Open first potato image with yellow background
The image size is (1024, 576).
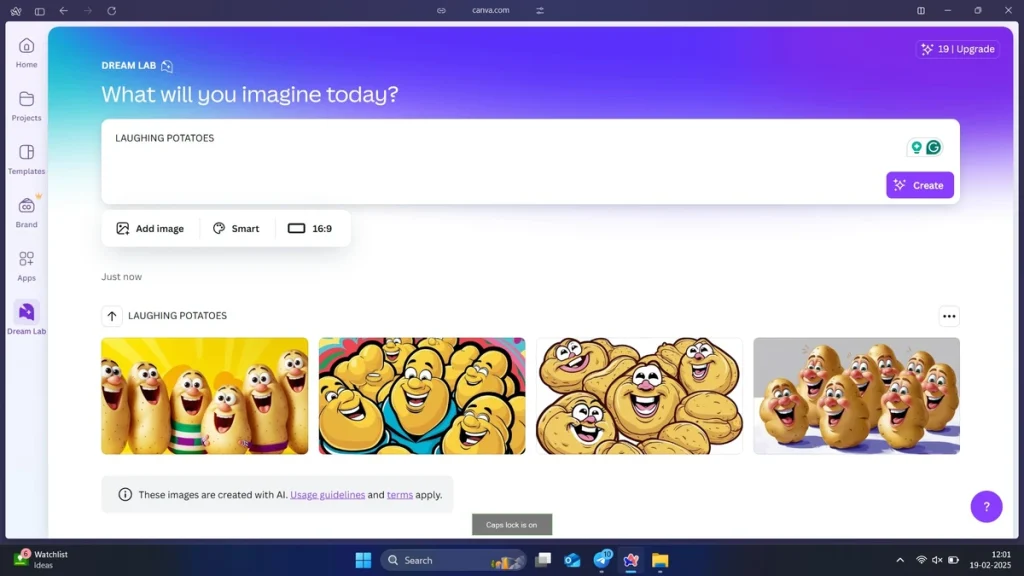click(x=204, y=396)
